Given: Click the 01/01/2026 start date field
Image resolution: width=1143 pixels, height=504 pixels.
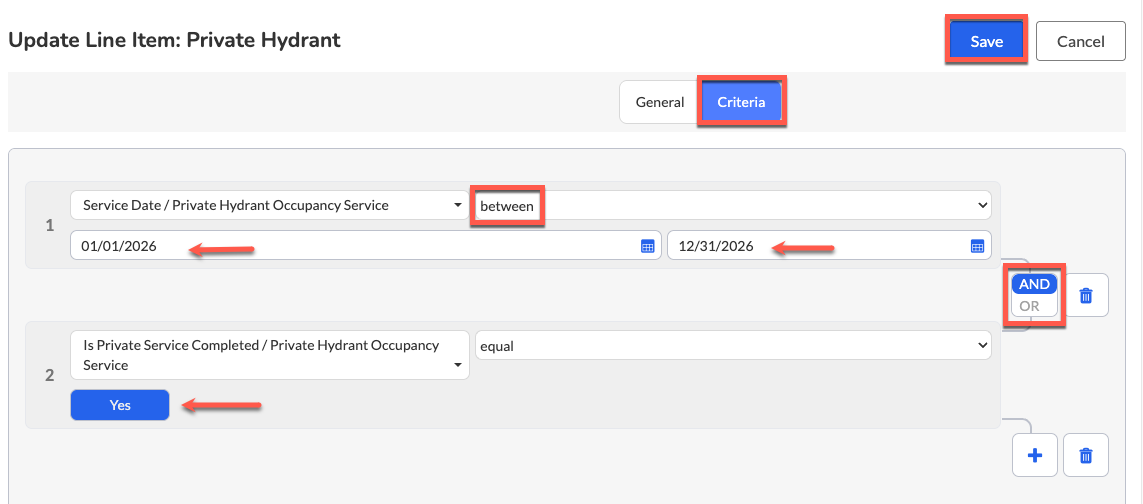Looking at the screenshot, I should coord(366,246).
